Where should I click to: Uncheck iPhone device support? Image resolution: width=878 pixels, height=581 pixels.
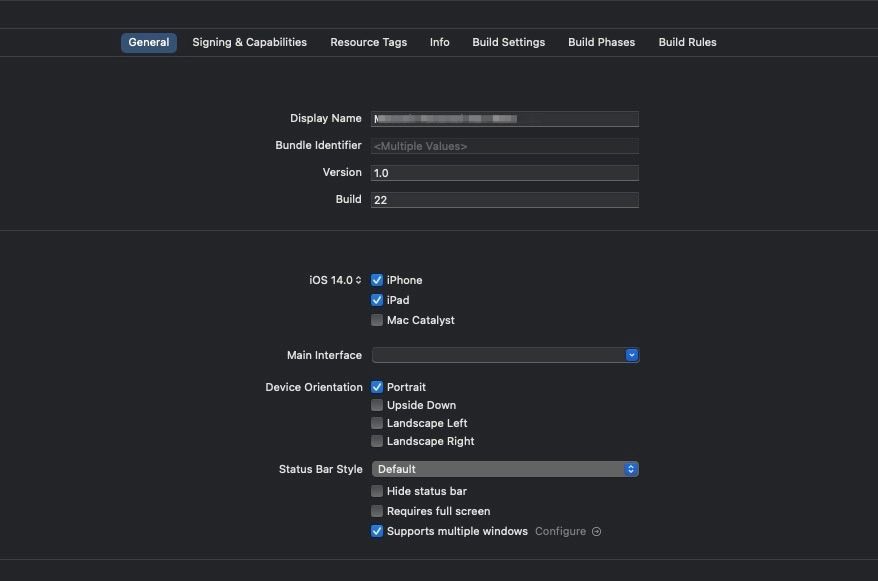(x=377, y=280)
